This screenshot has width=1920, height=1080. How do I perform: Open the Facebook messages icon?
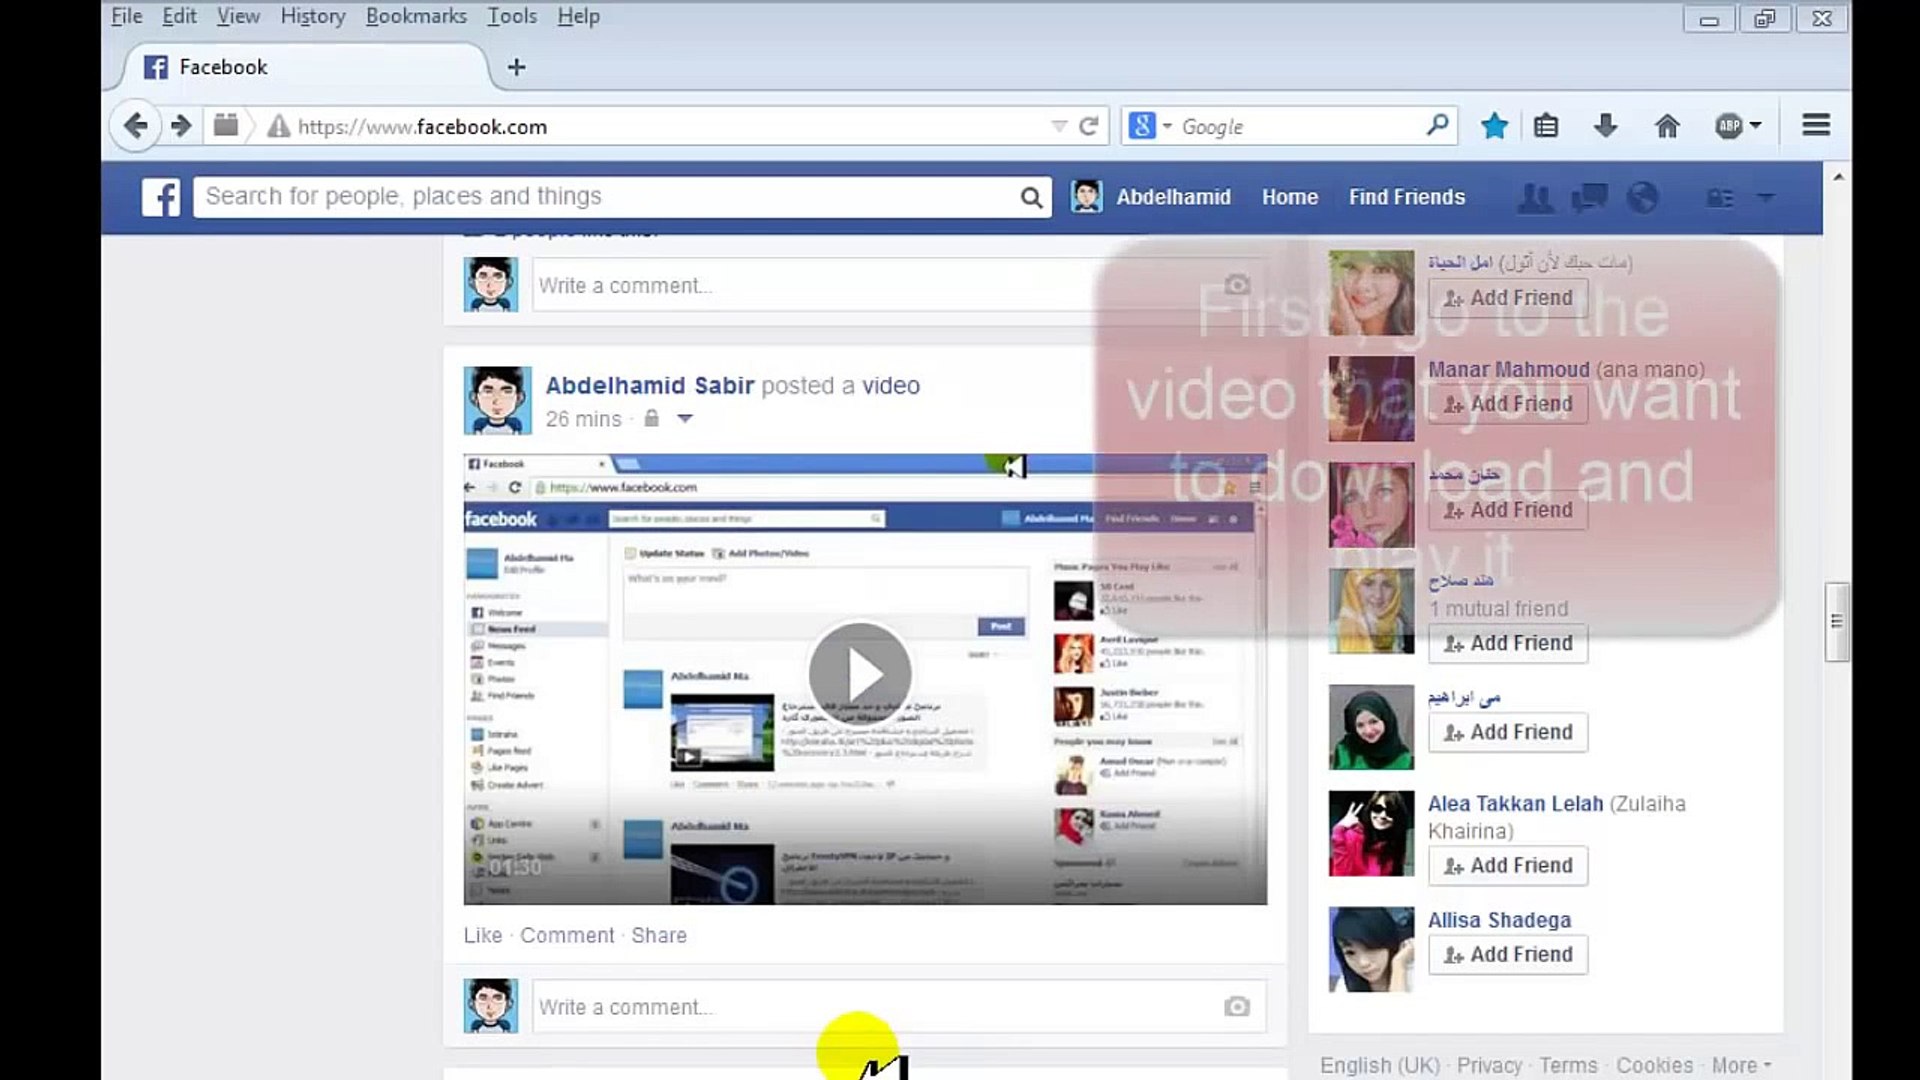point(1590,197)
